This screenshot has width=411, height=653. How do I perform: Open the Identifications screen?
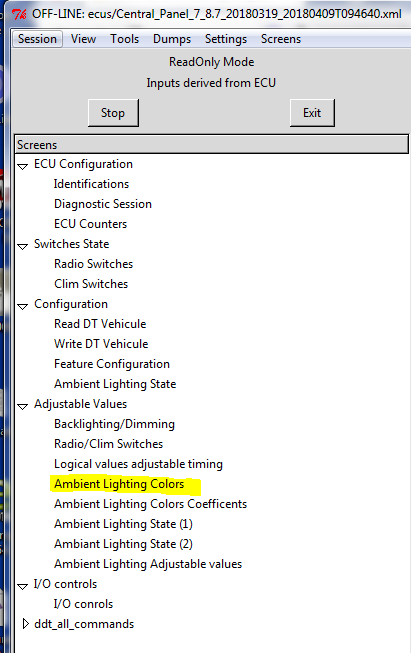pyautogui.click(x=91, y=184)
